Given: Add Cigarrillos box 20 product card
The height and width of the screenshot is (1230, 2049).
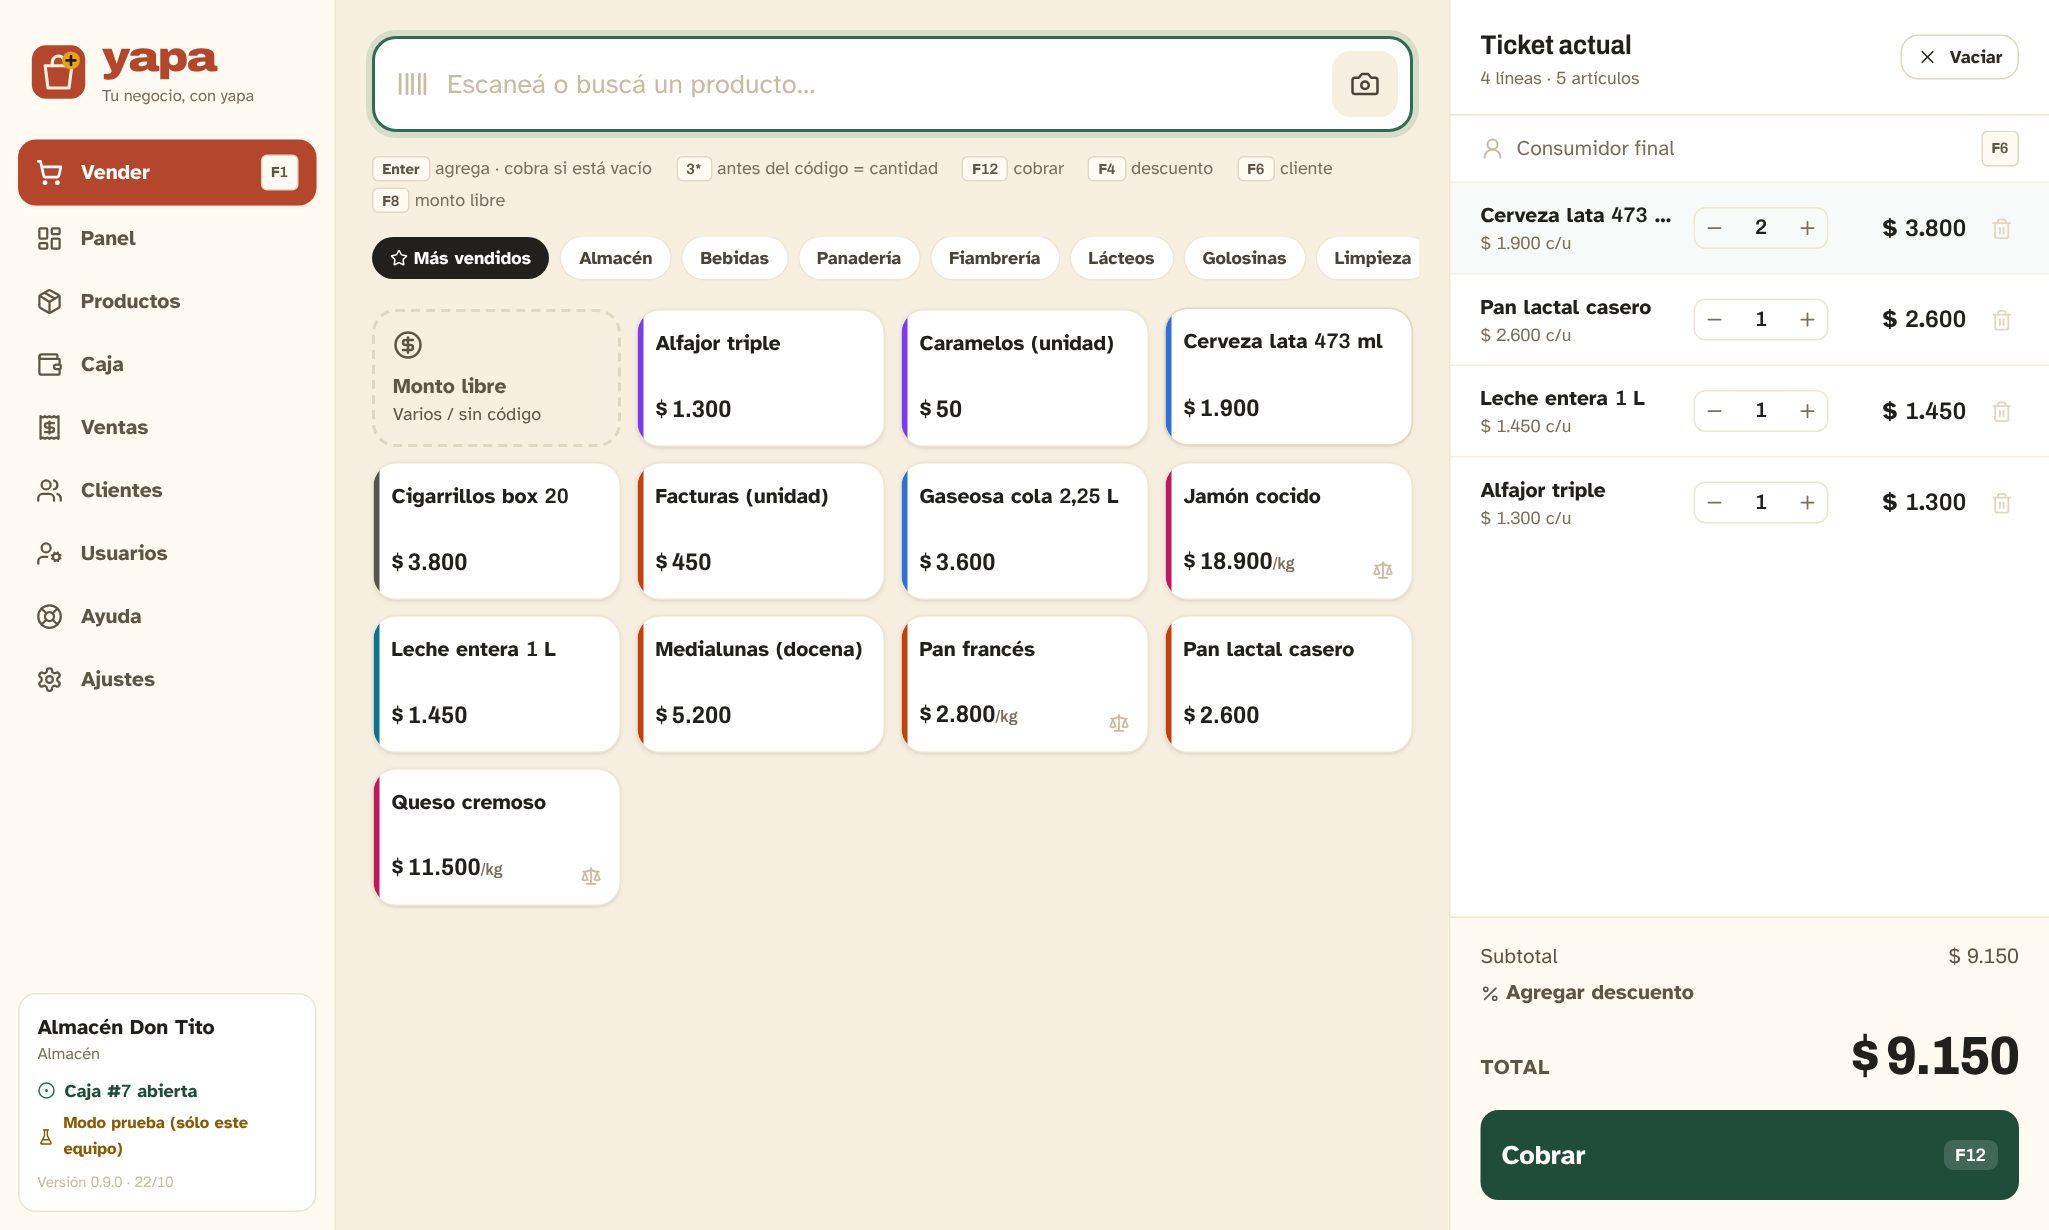Looking at the screenshot, I should pos(496,531).
